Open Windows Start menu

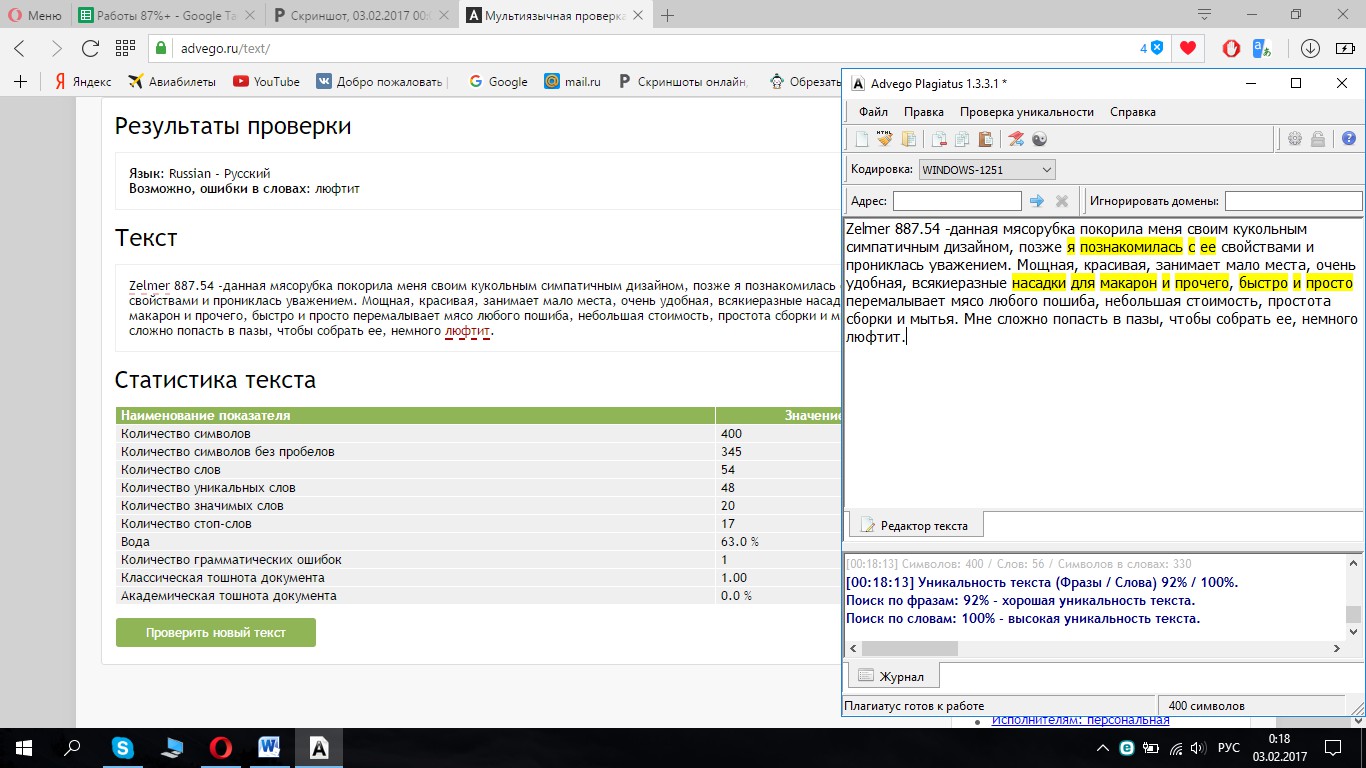[x=23, y=747]
